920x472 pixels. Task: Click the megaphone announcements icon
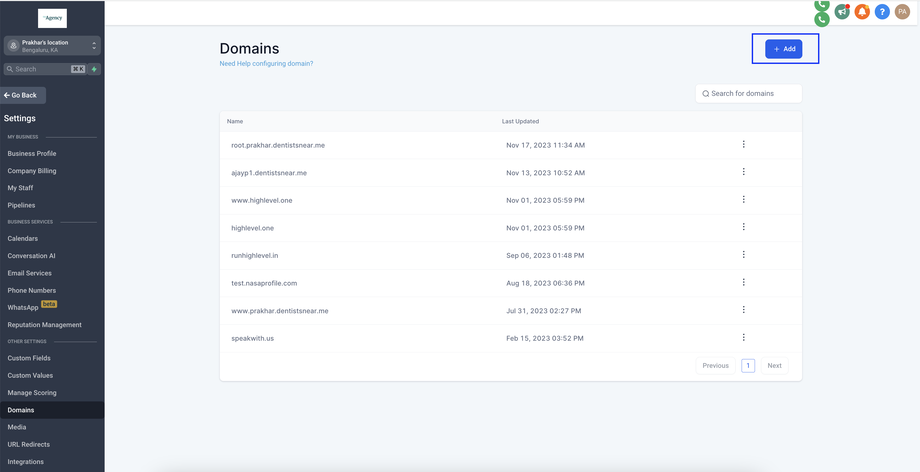(x=842, y=12)
